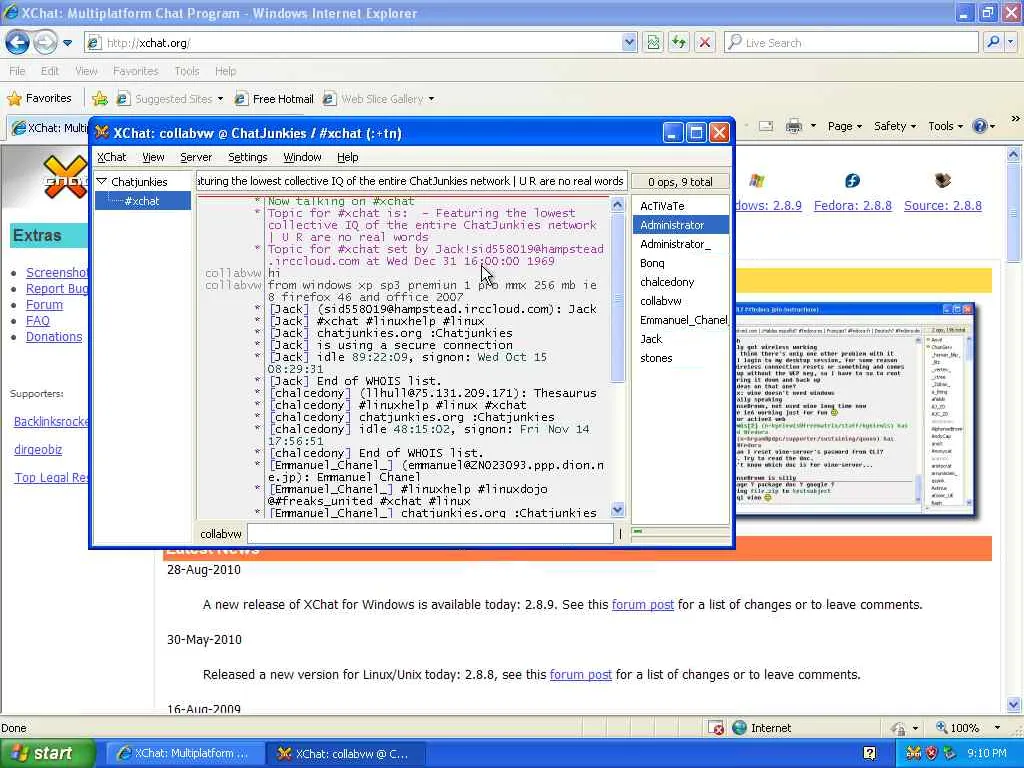Click the dirgeobiz supporter link
The height and width of the screenshot is (768, 1024).
(38, 449)
